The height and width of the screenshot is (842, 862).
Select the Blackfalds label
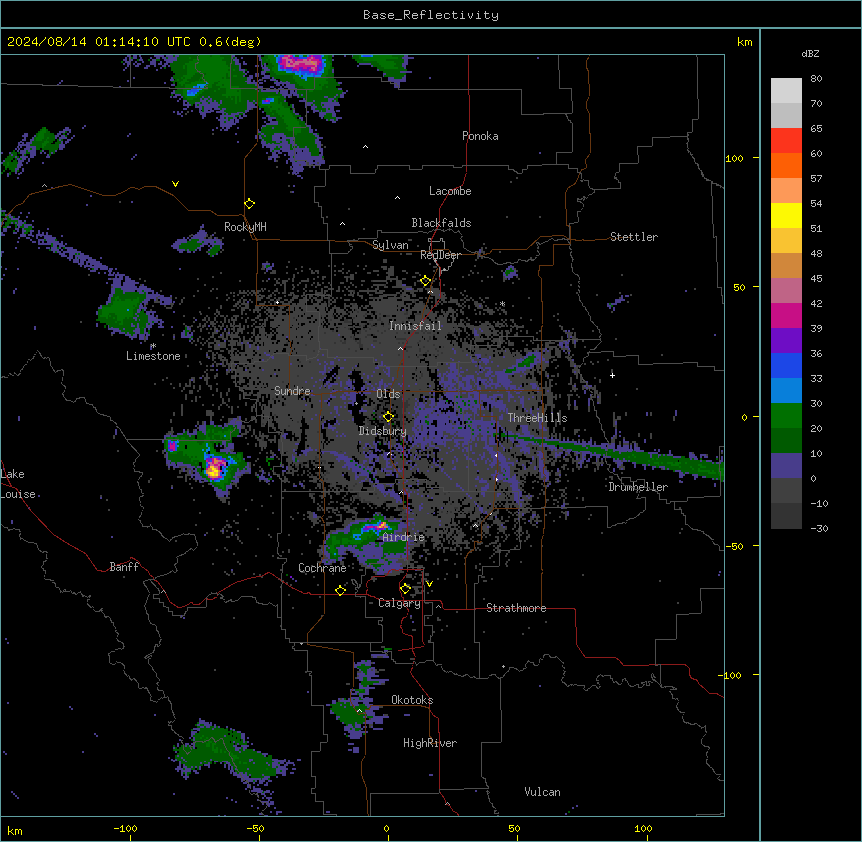[441, 223]
